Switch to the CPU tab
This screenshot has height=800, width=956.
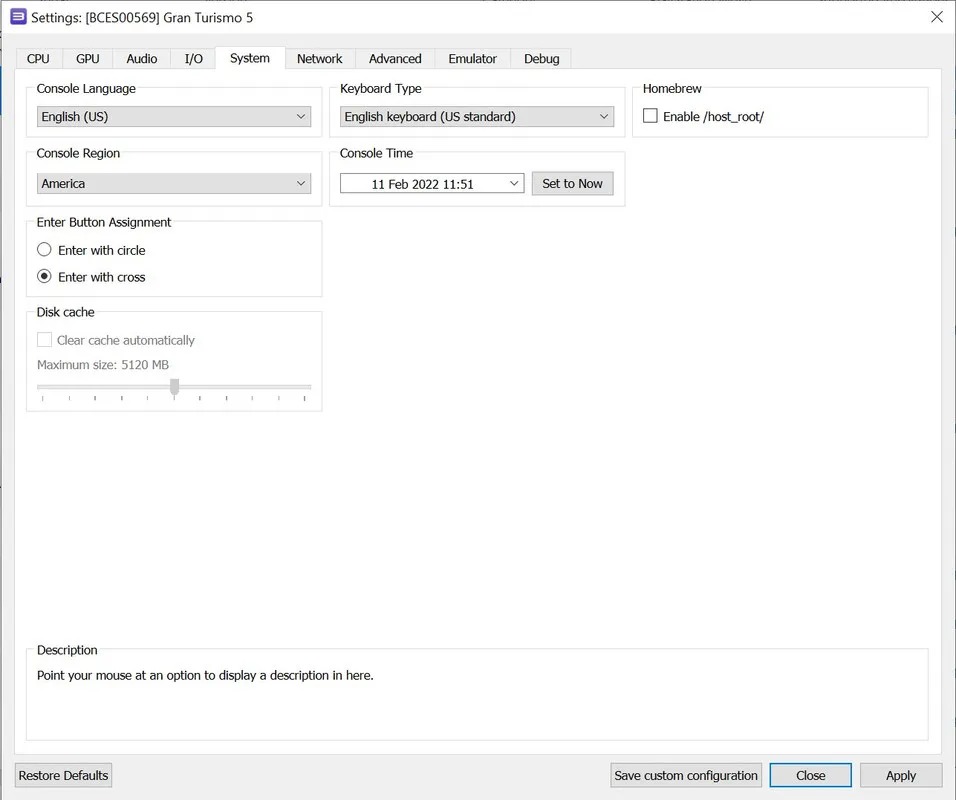click(x=38, y=59)
